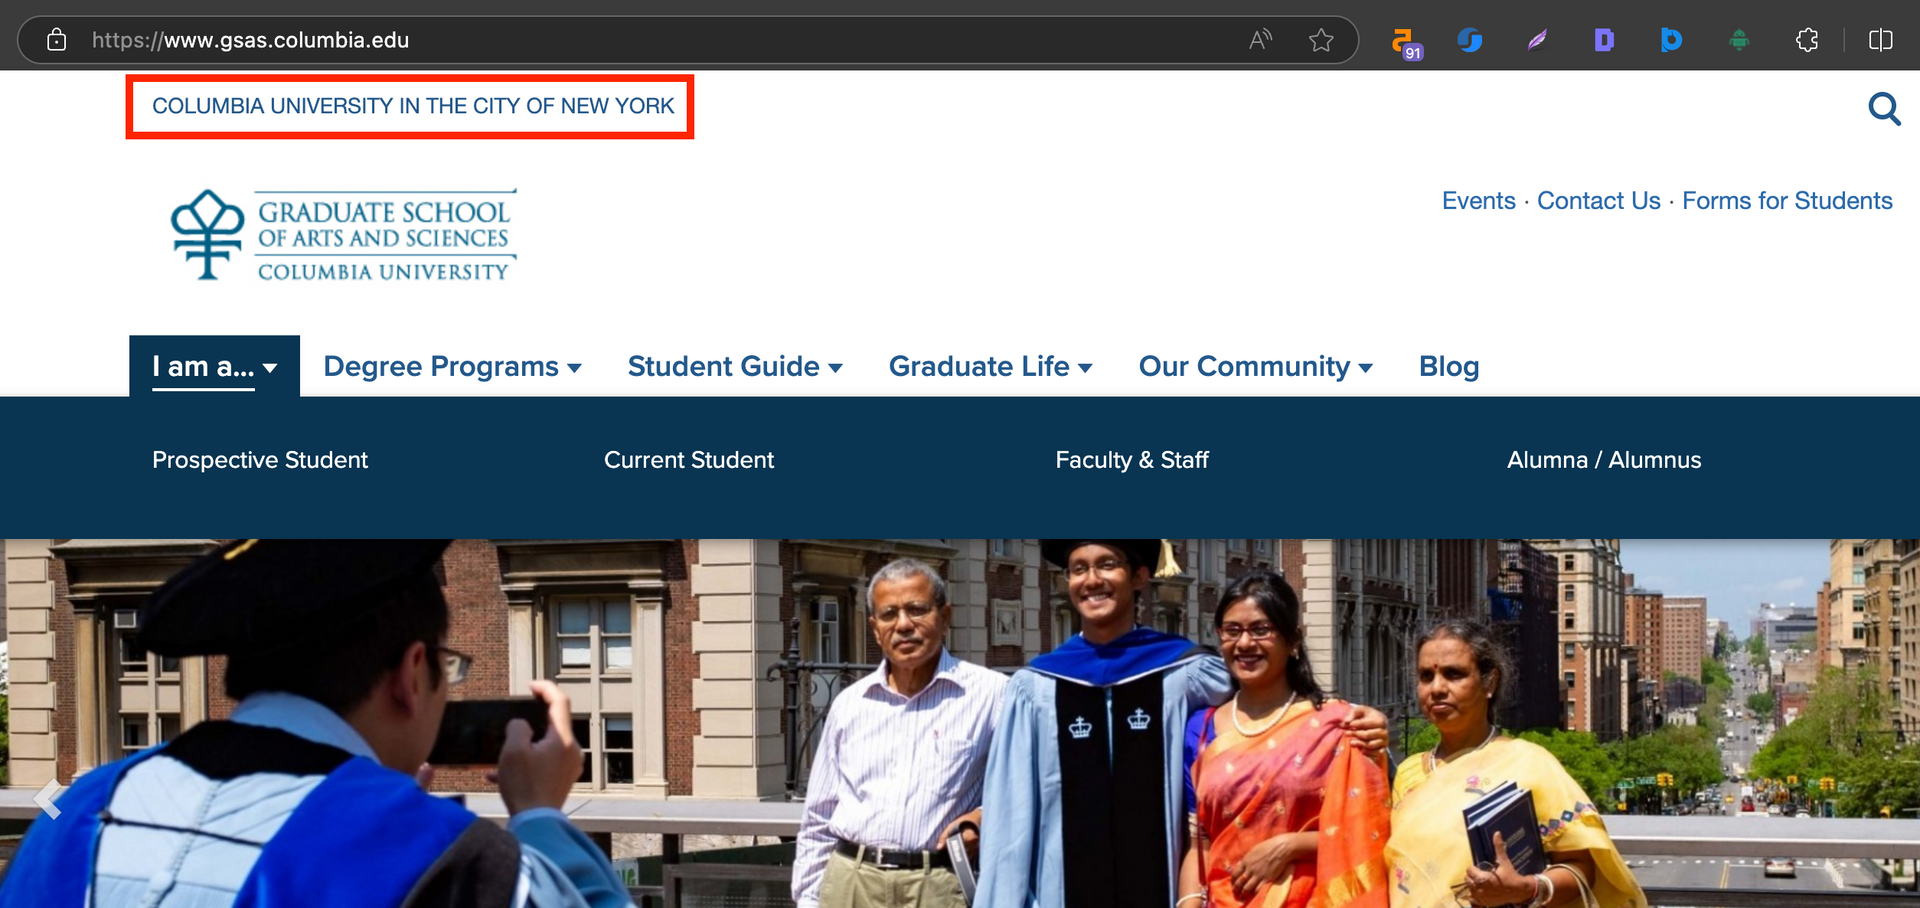The height and width of the screenshot is (908, 1920).
Task: Select Prospective Student from the submenu
Action: (x=260, y=460)
